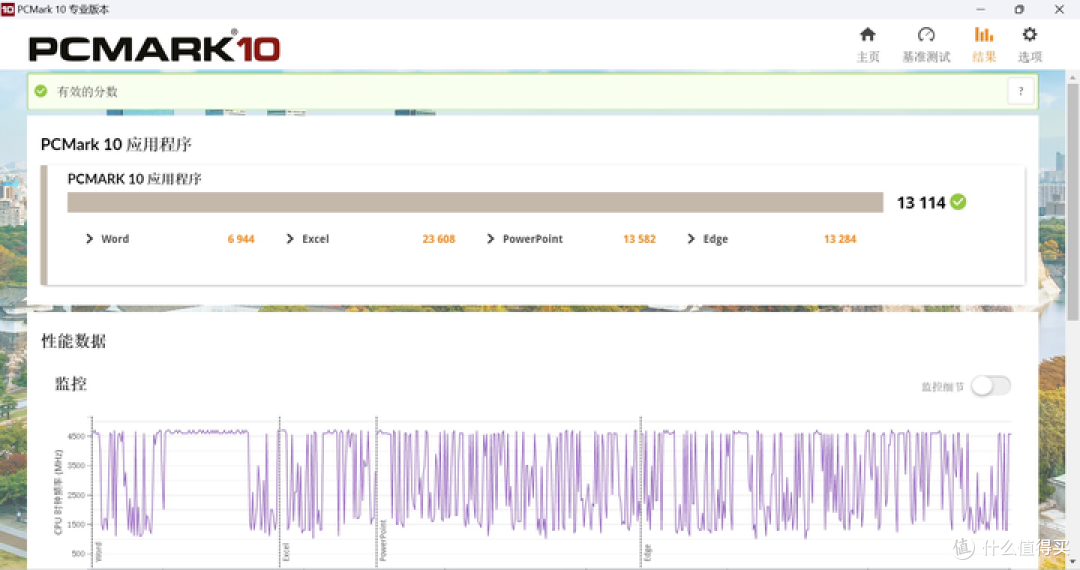This screenshot has height=570, width=1080.
Task: Restore the PCMark 10 window size
Action: [1019, 9]
